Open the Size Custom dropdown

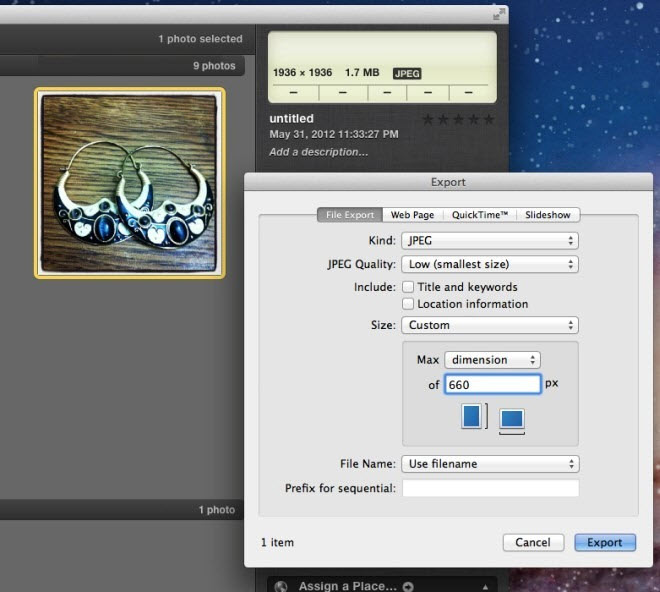pos(490,325)
